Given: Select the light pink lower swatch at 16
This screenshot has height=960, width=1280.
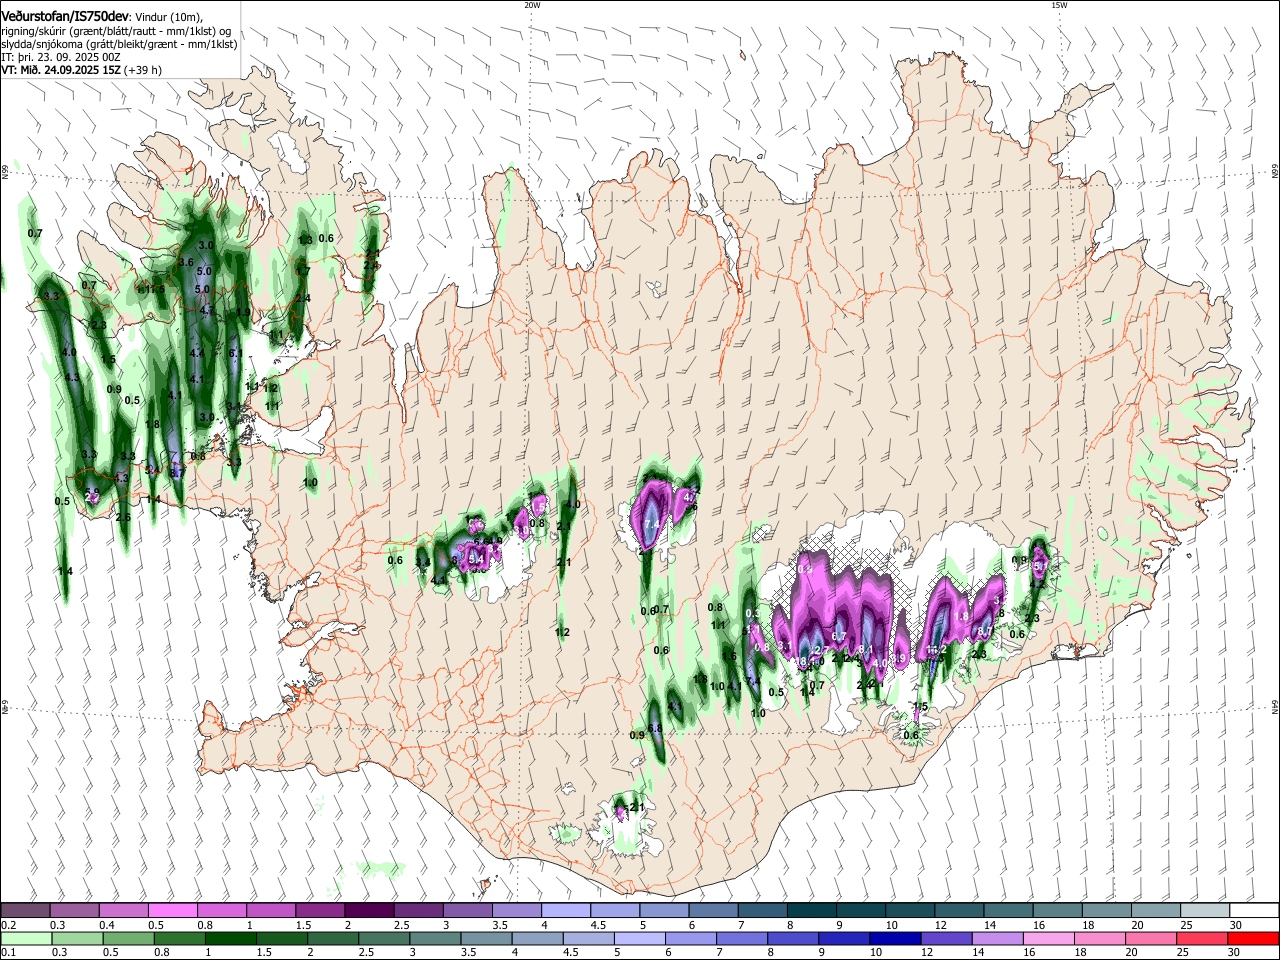Looking at the screenshot, I should [x=1049, y=938].
